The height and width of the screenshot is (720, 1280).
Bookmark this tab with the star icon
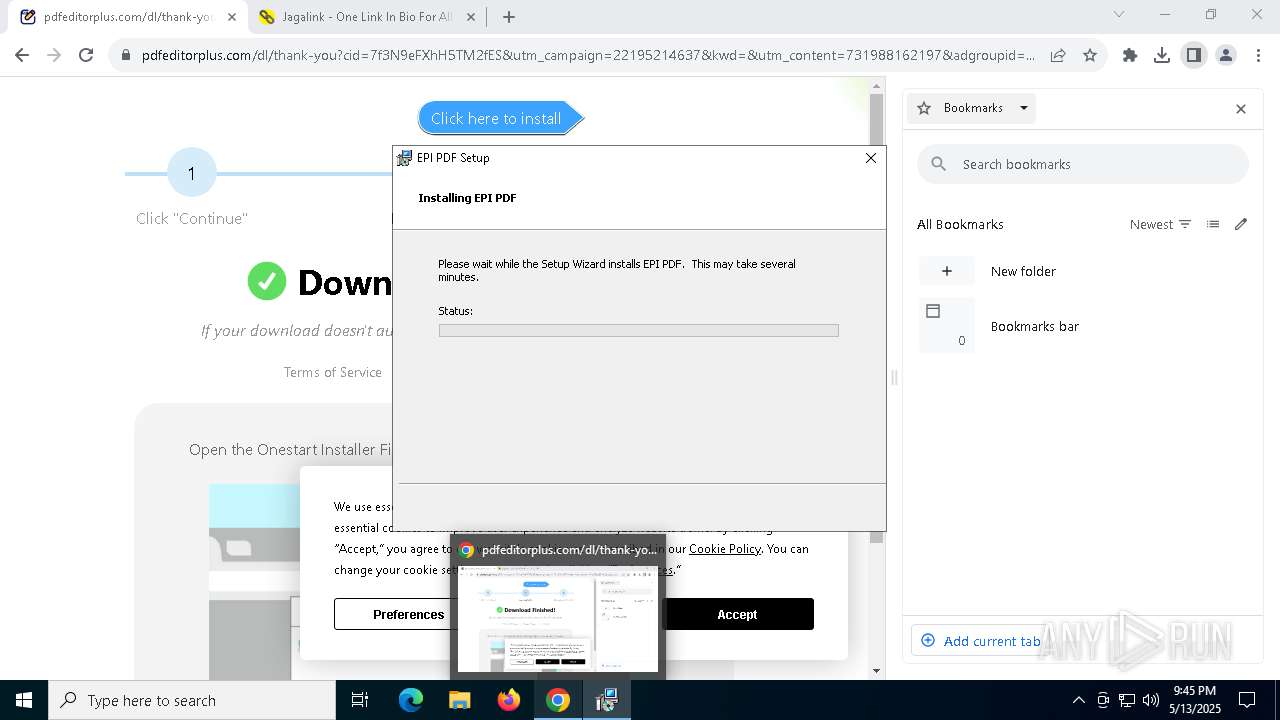click(1090, 56)
